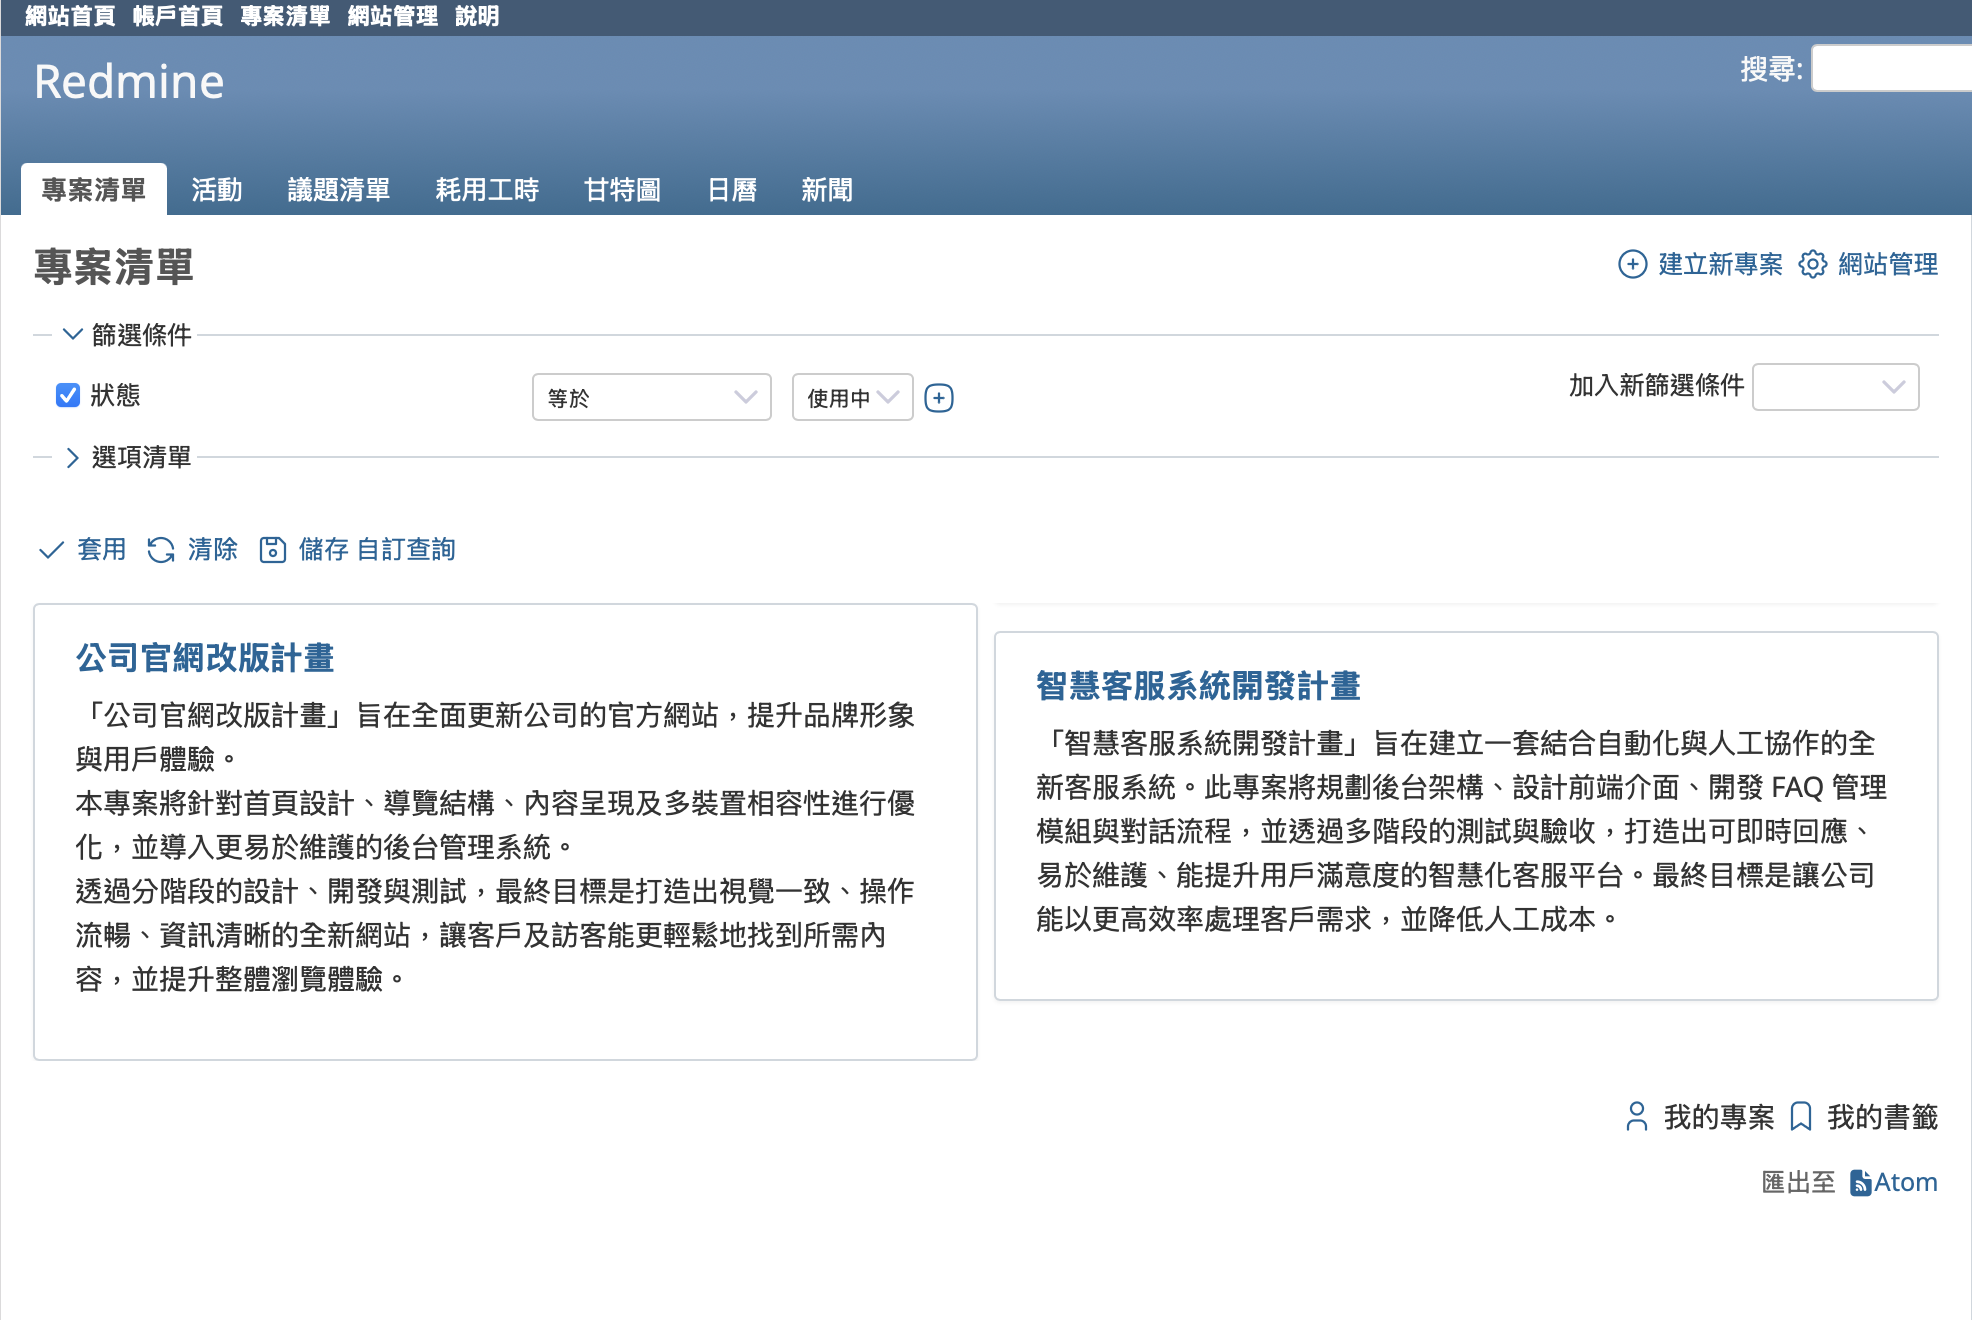Open the 智慧客服系統開發計畫 project
This screenshot has width=1972, height=1320.
click(x=1198, y=686)
